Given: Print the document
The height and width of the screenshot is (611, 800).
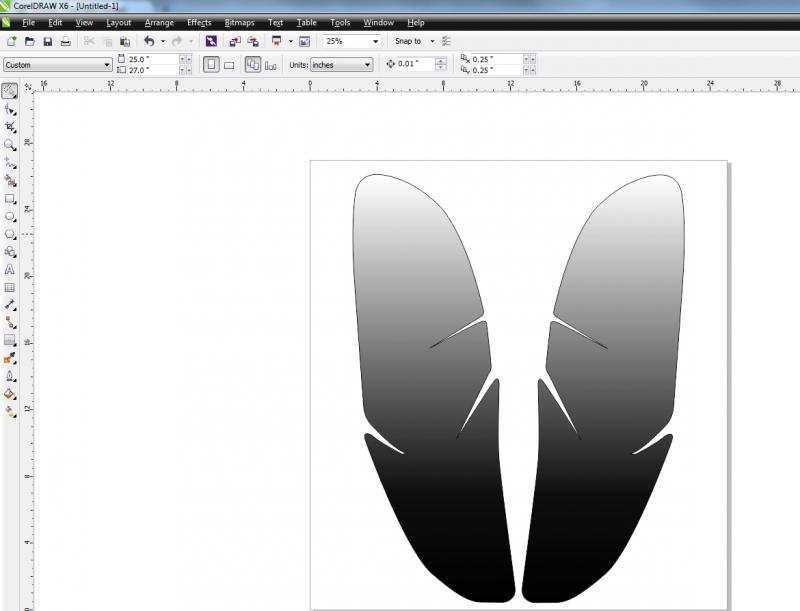Looking at the screenshot, I should [x=65, y=41].
